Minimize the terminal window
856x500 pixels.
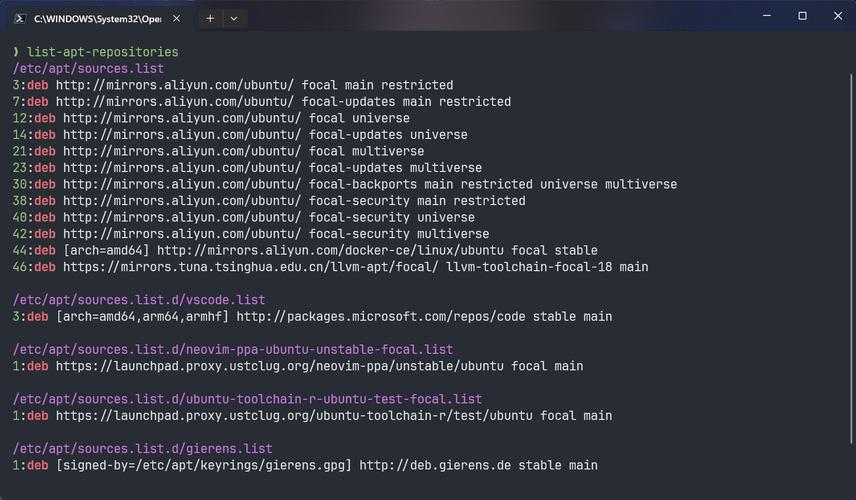(x=767, y=16)
